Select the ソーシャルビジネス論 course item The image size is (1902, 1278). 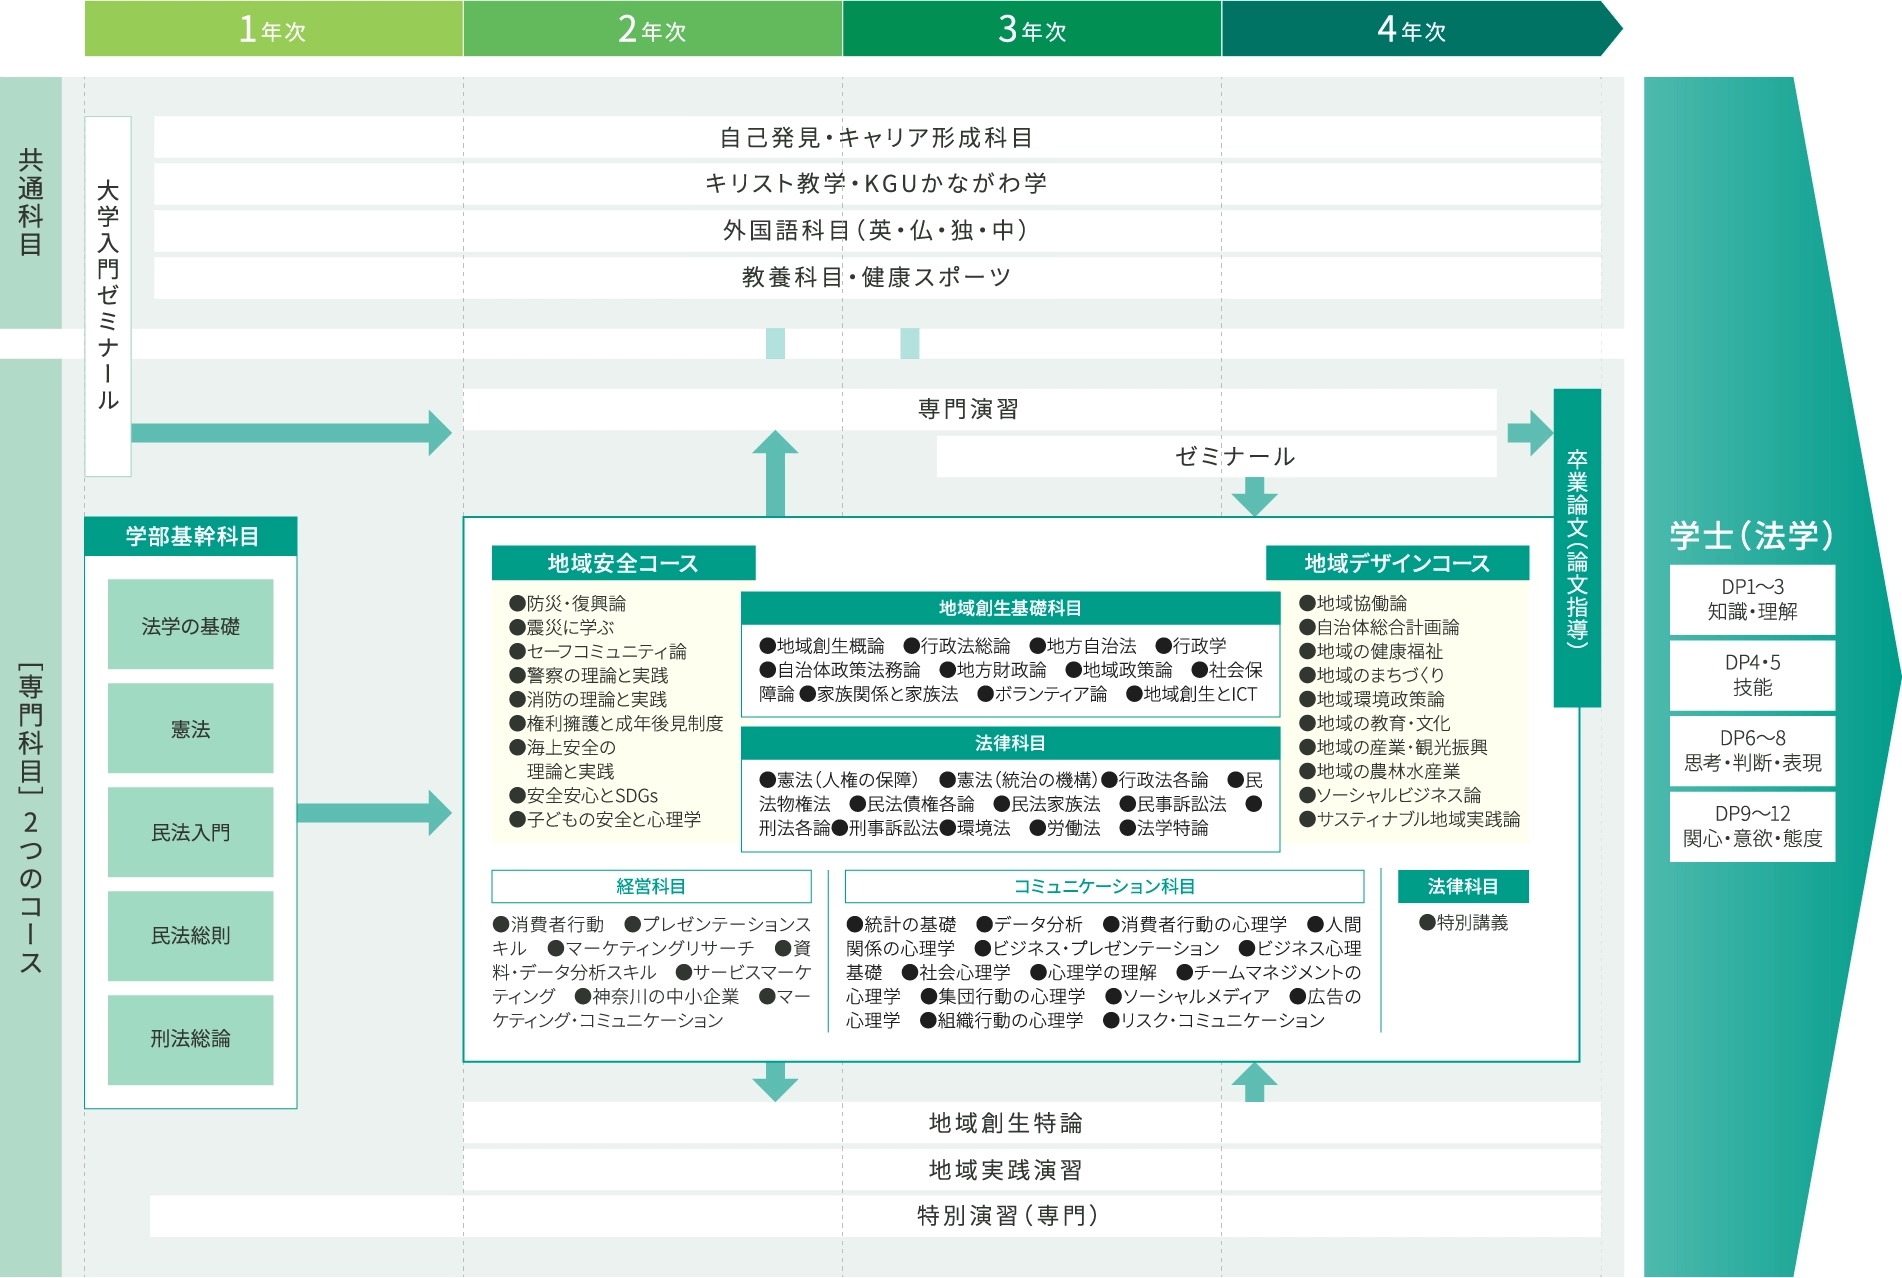(x=1390, y=795)
